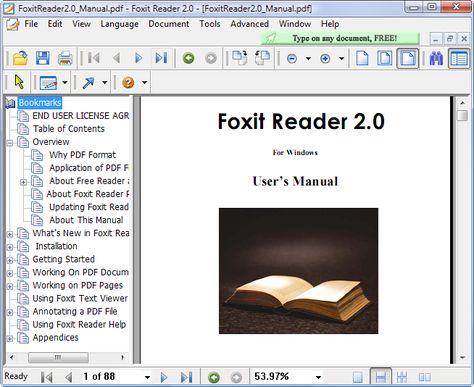
Task: Click the Open file folder icon
Action: (x=20, y=58)
